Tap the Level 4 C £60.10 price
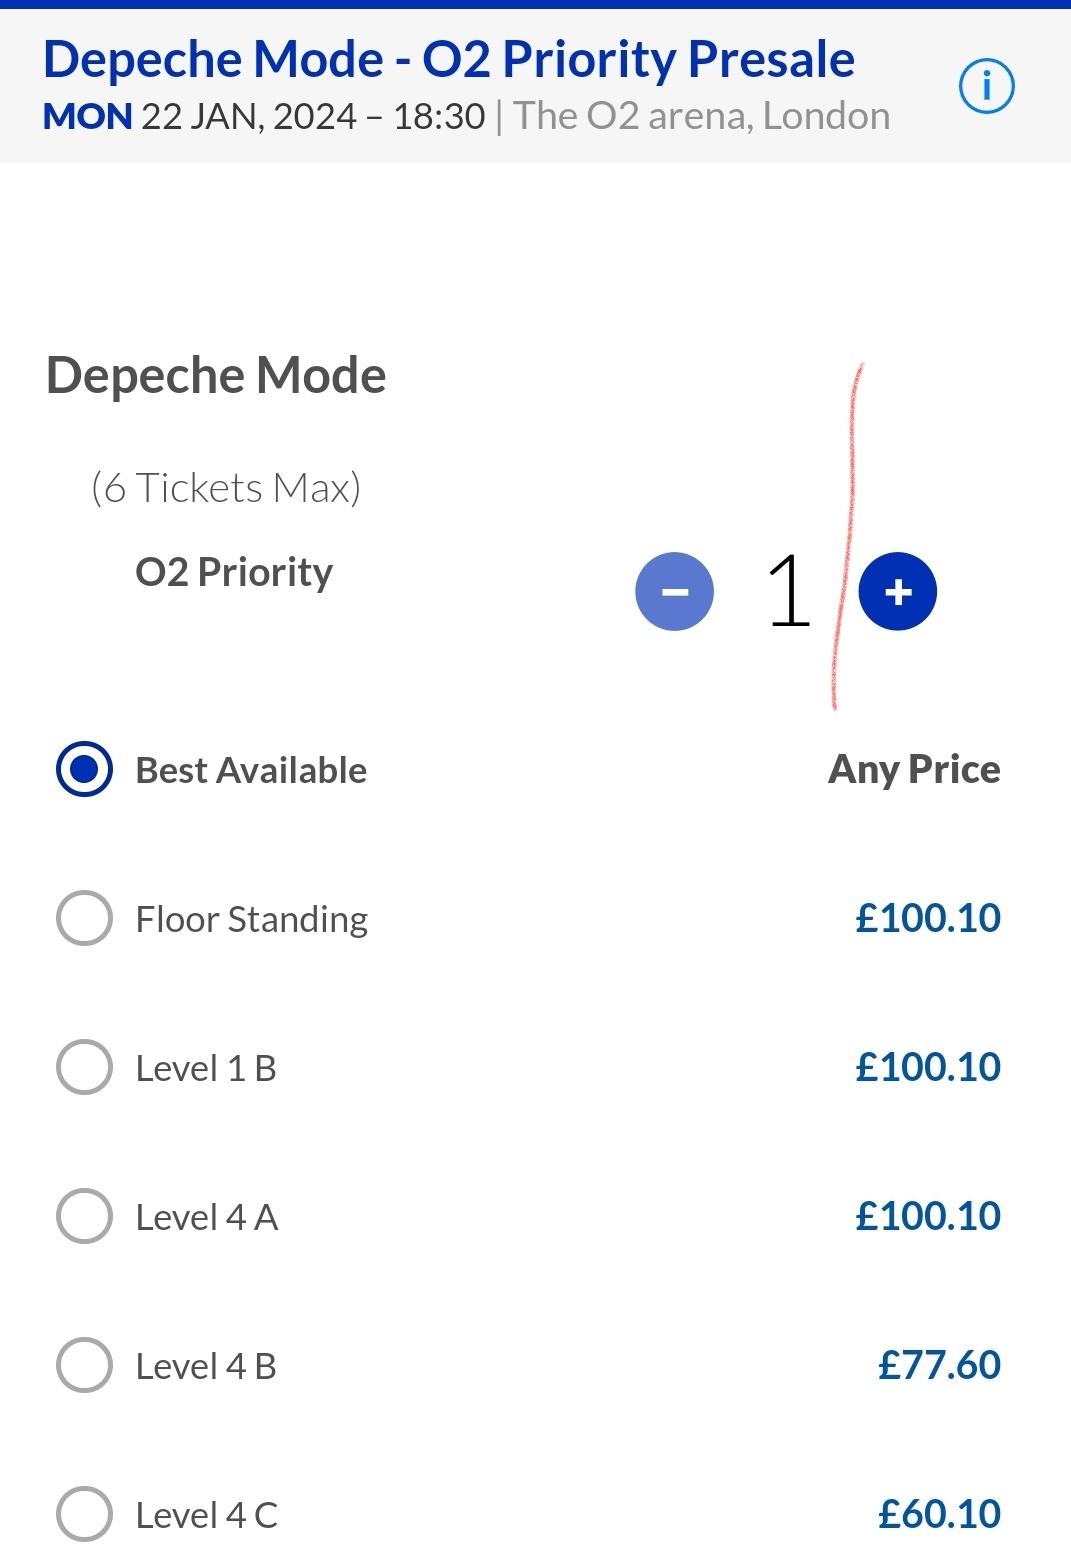Screen dimensions: 1071x1564 (938, 1514)
